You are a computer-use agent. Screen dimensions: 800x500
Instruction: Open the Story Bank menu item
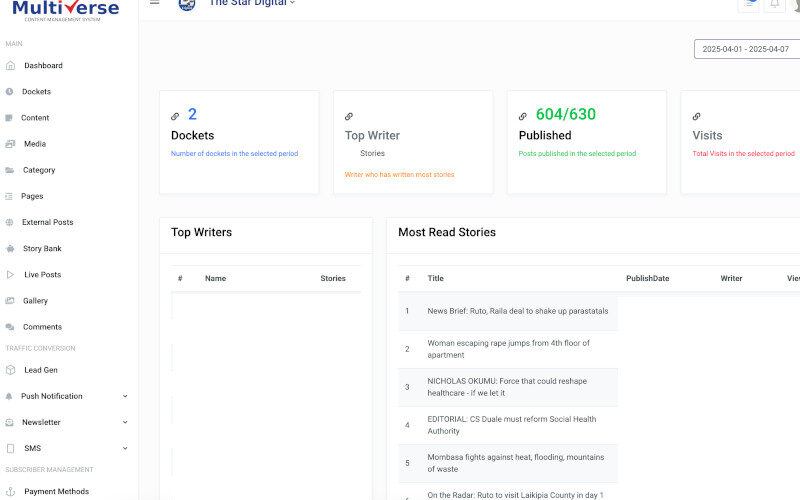(42, 249)
